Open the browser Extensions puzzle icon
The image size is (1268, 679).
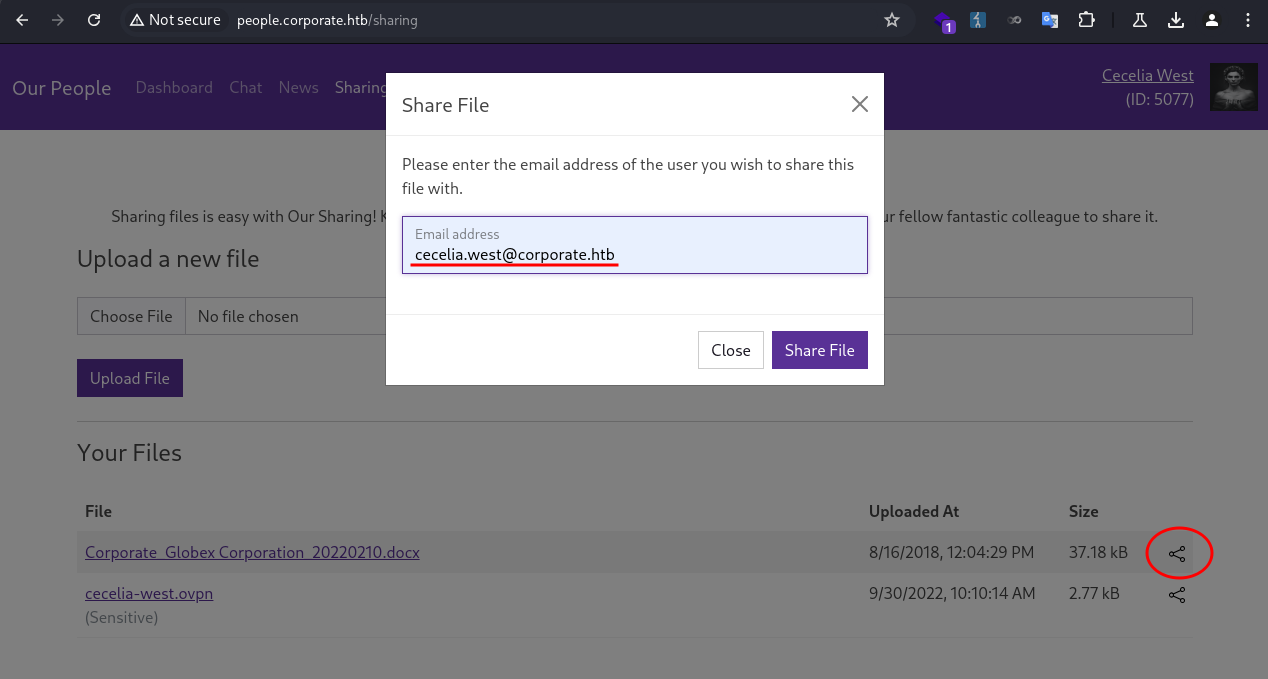[x=1086, y=20]
